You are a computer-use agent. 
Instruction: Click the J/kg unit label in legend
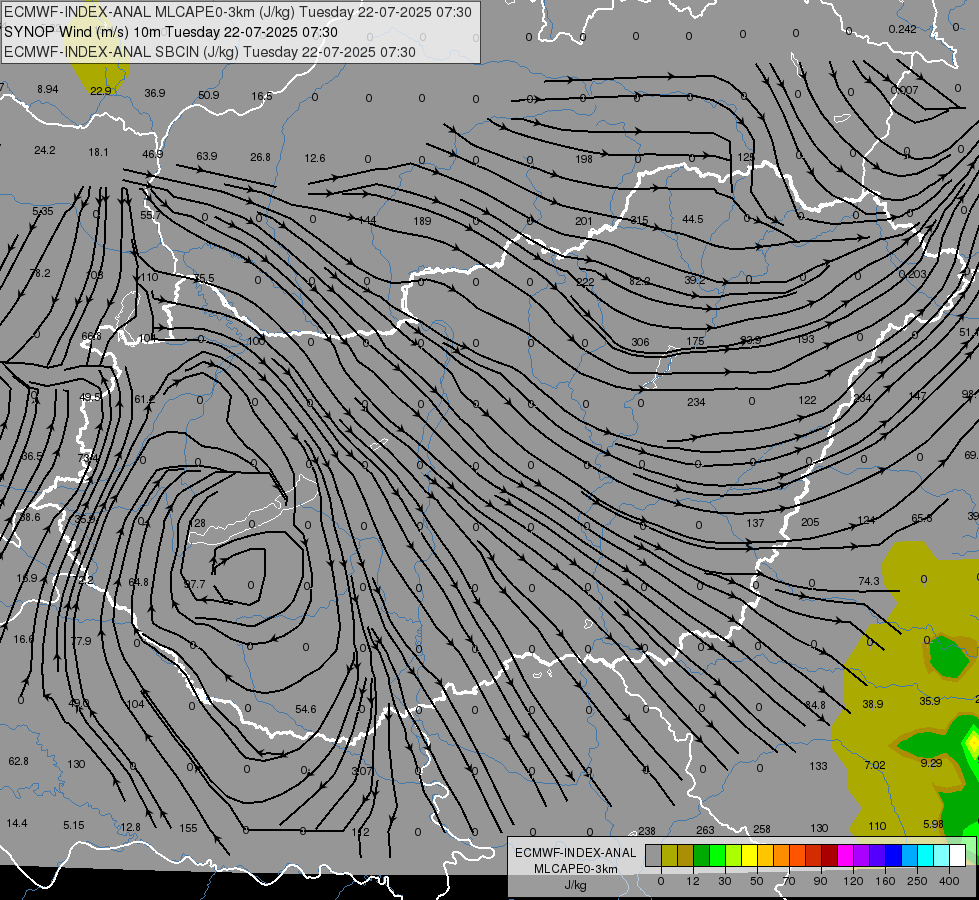coord(576,886)
